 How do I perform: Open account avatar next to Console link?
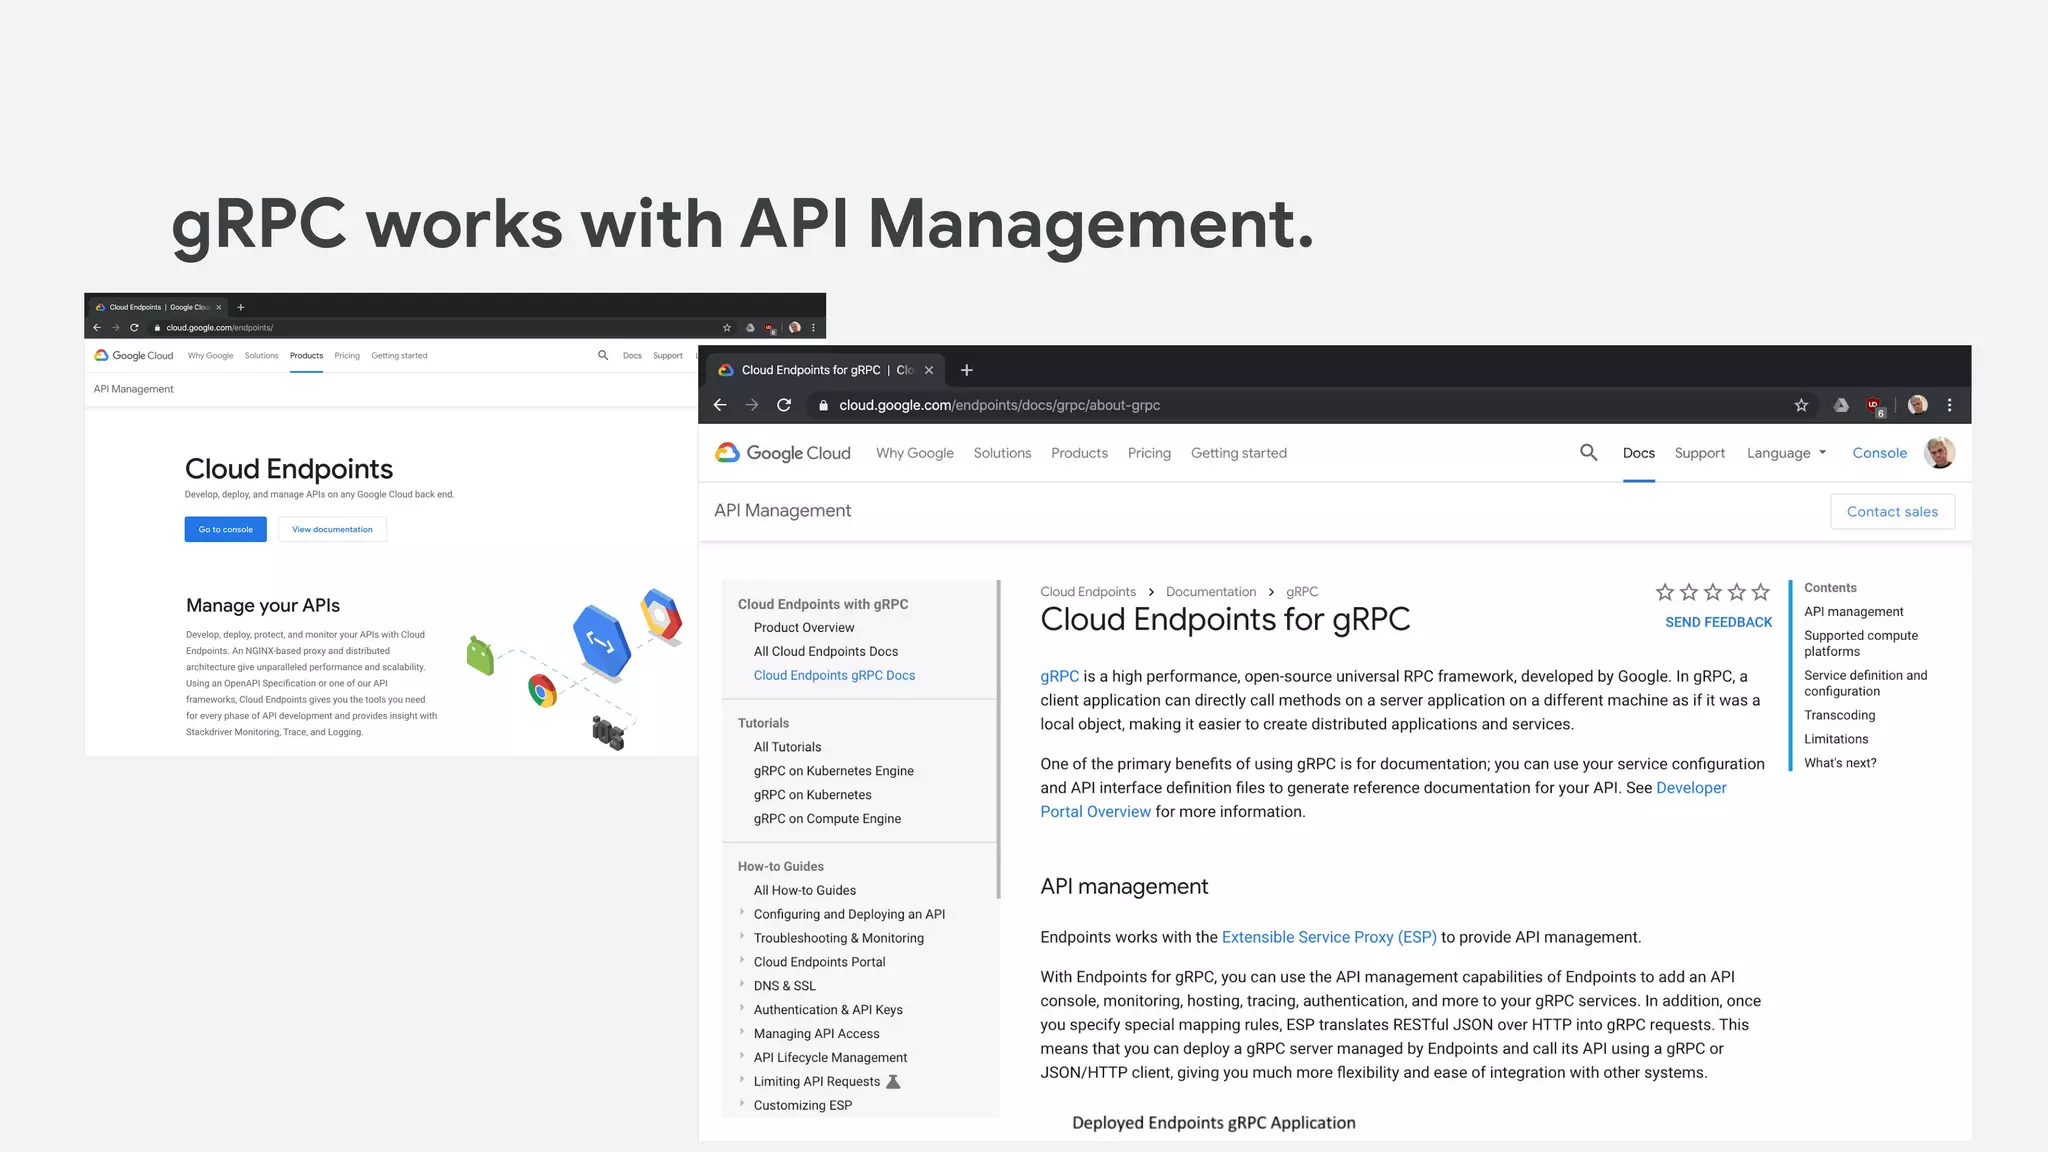[x=1939, y=453]
